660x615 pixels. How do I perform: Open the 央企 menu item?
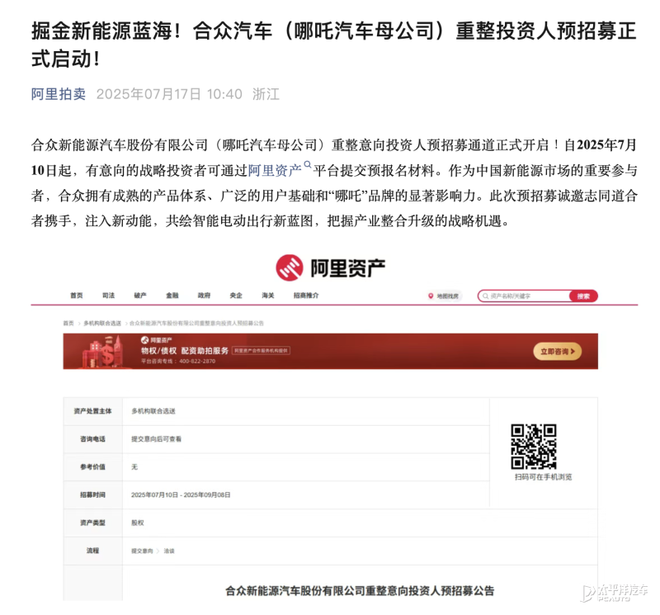(236, 296)
